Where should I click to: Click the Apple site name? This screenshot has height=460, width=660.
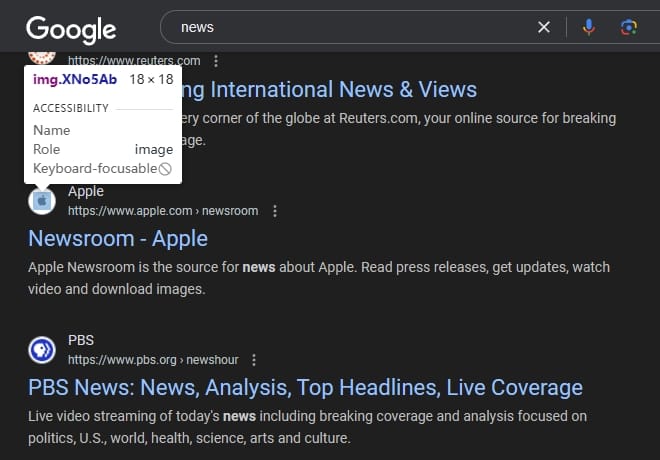(86, 191)
